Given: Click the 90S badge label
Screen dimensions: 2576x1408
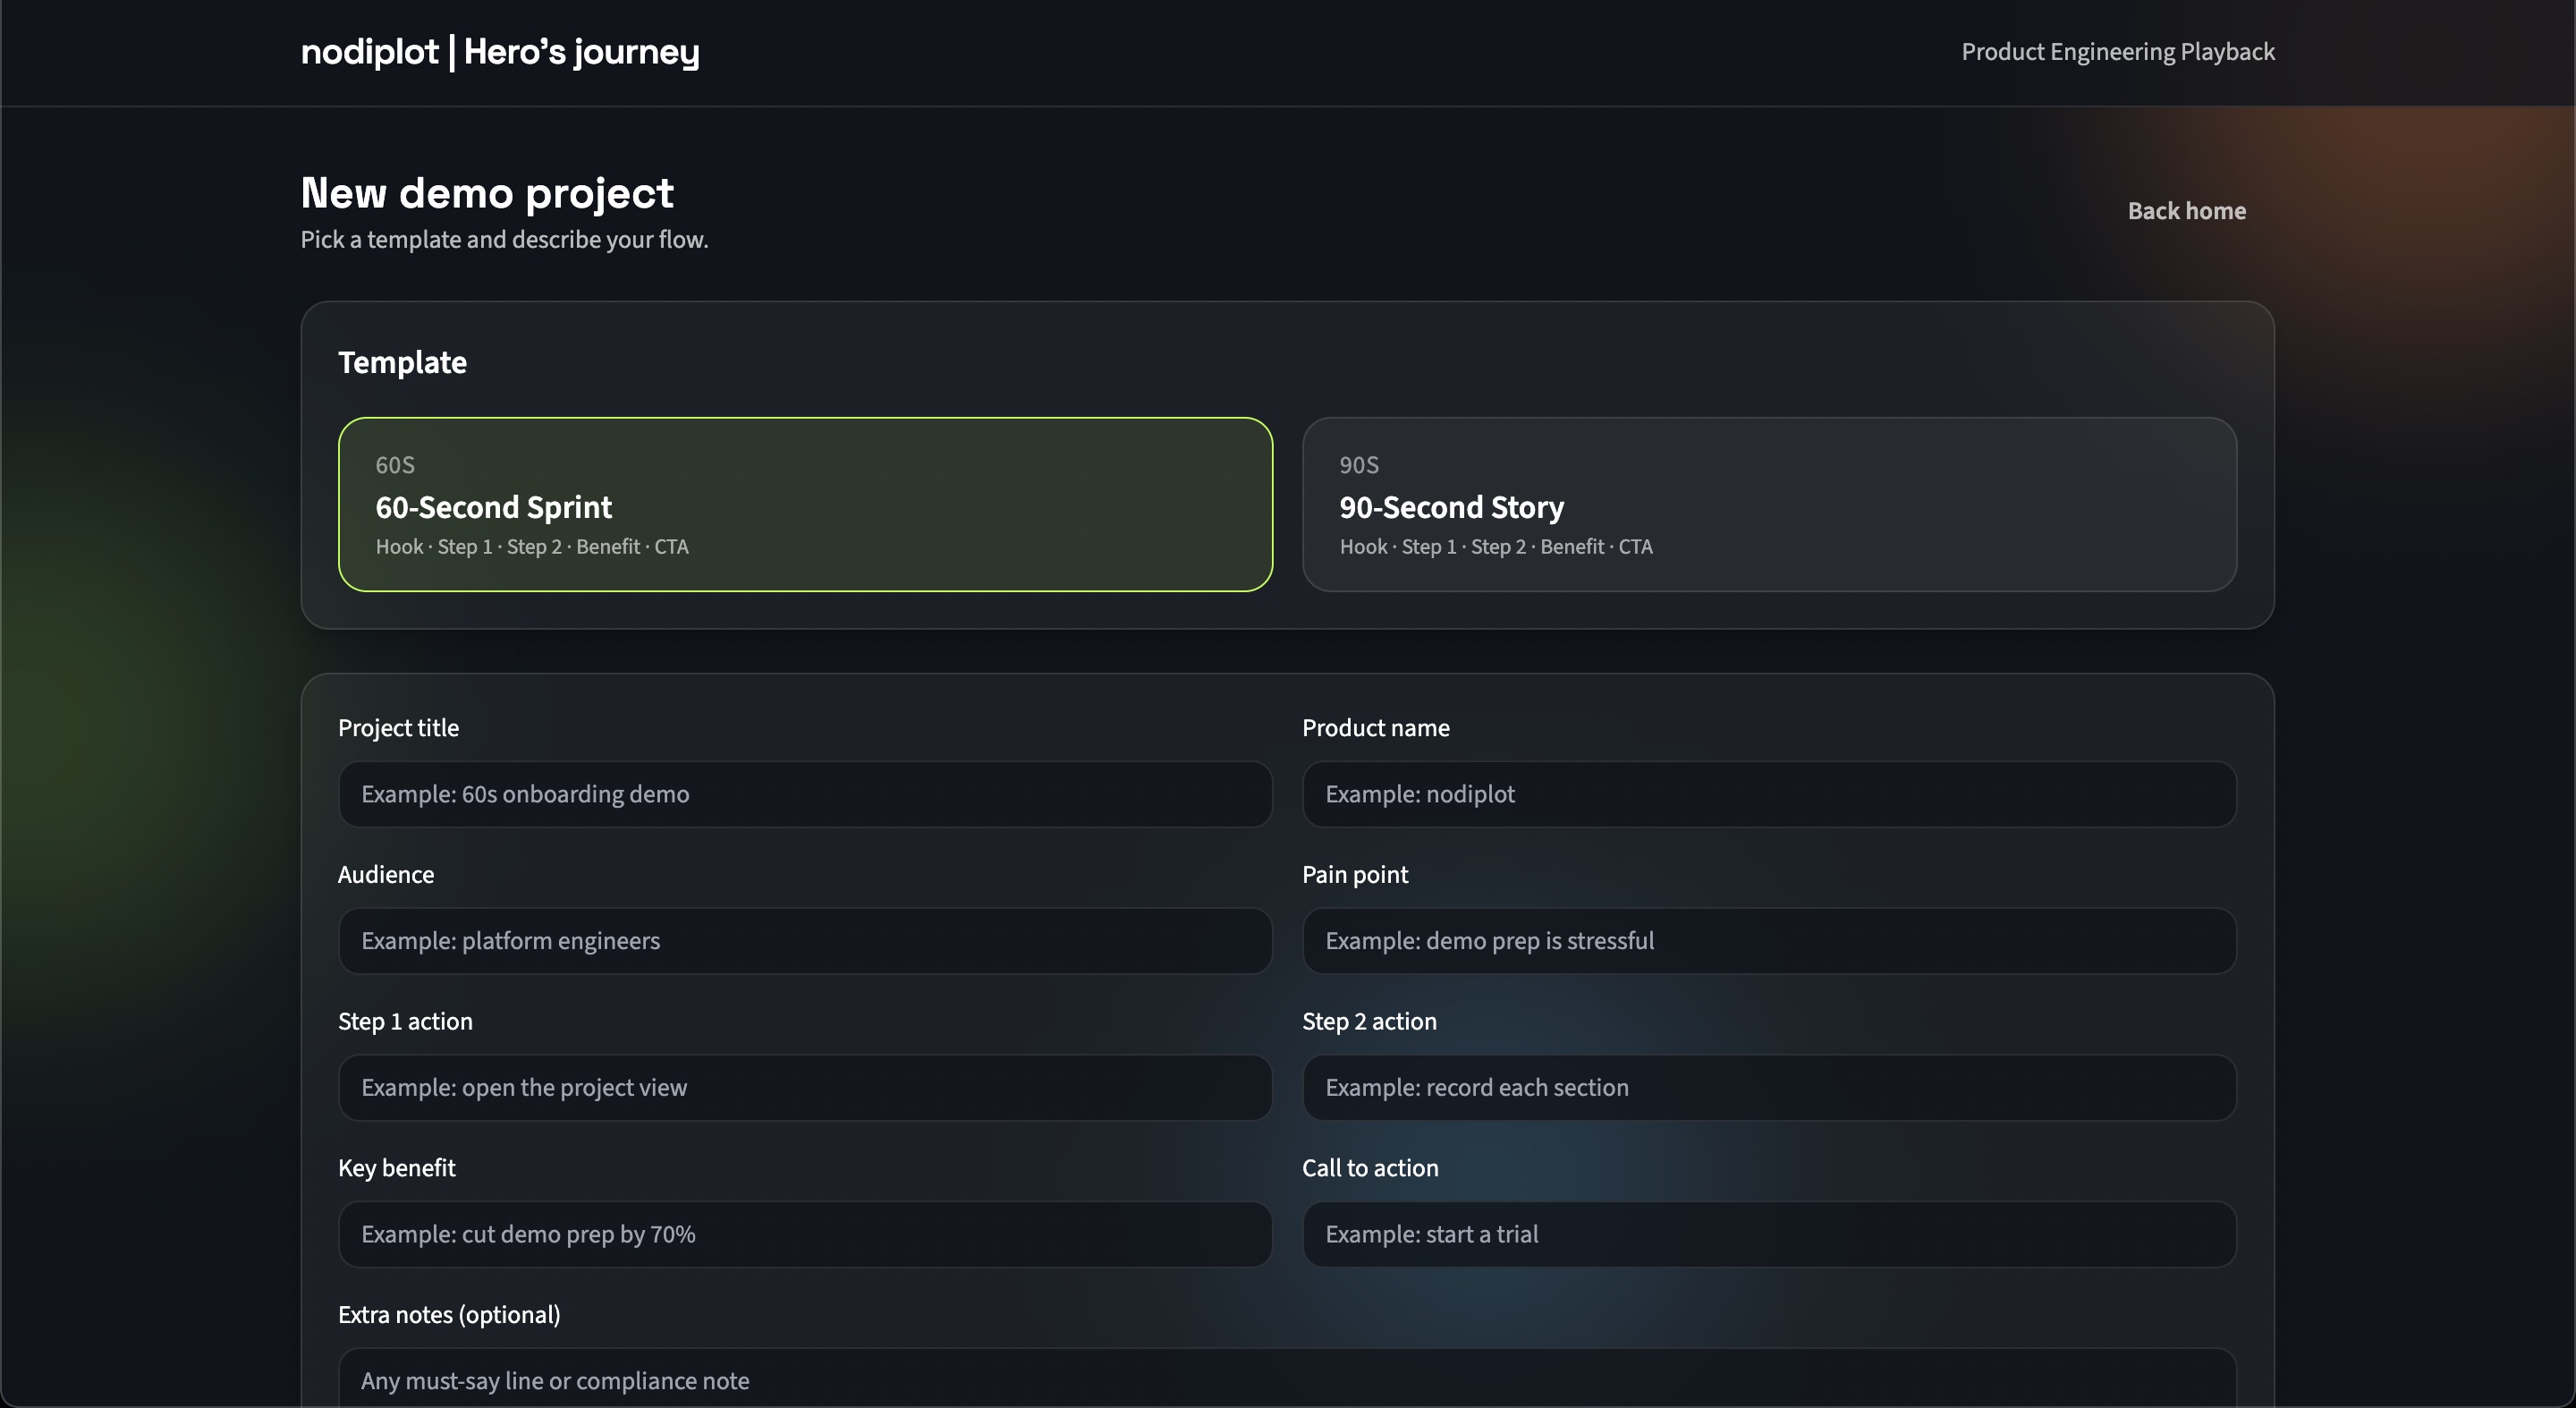Looking at the screenshot, I should click(x=1359, y=465).
